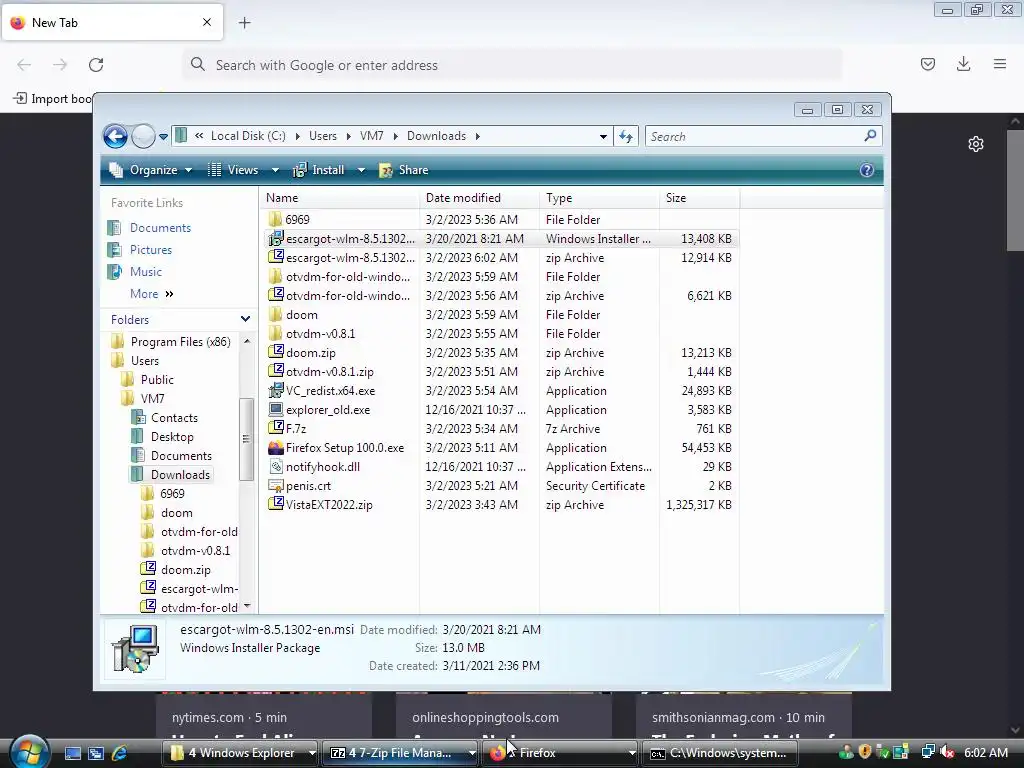1024x768 pixels.
Task: Click Show Desktop quick launch icon
Action: (72, 753)
